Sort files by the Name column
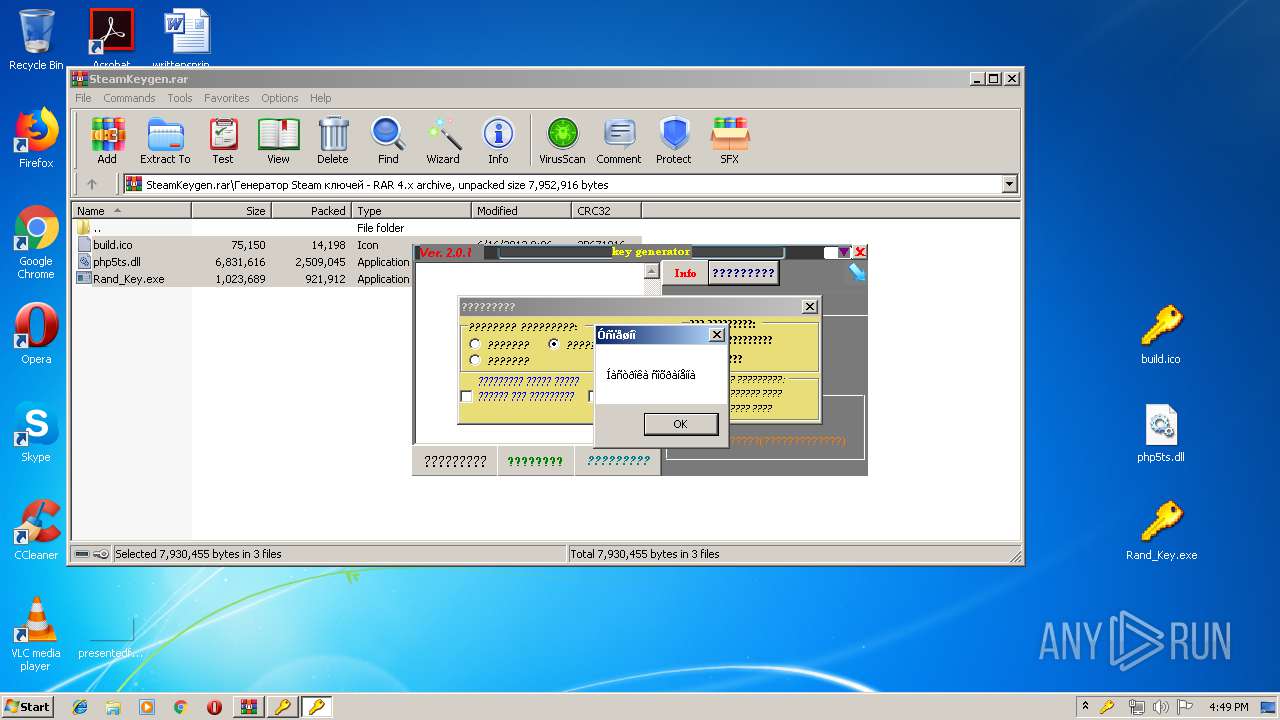The width and height of the screenshot is (1280, 720). tap(131, 210)
